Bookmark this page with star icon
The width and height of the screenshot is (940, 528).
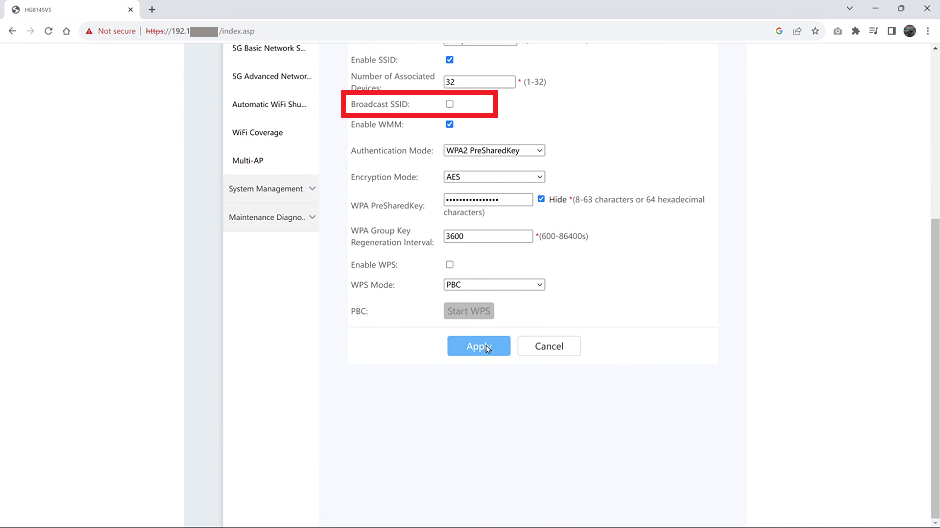pyautogui.click(x=815, y=31)
